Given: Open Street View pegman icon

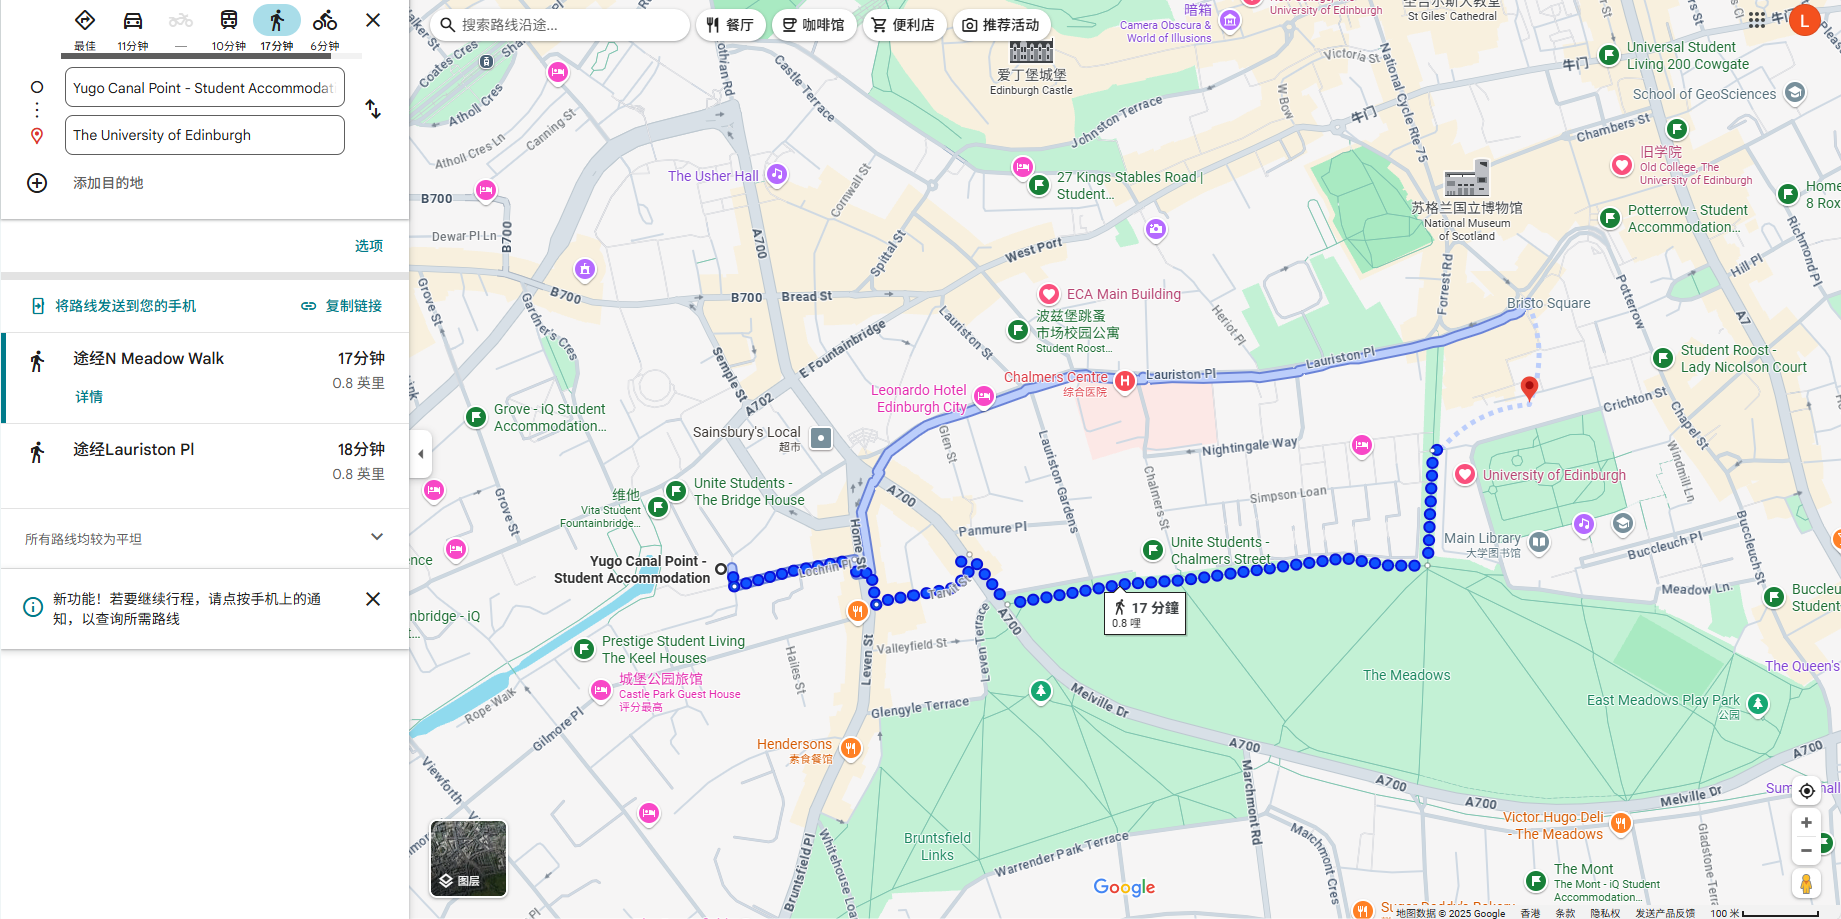Looking at the screenshot, I should tap(1806, 884).
